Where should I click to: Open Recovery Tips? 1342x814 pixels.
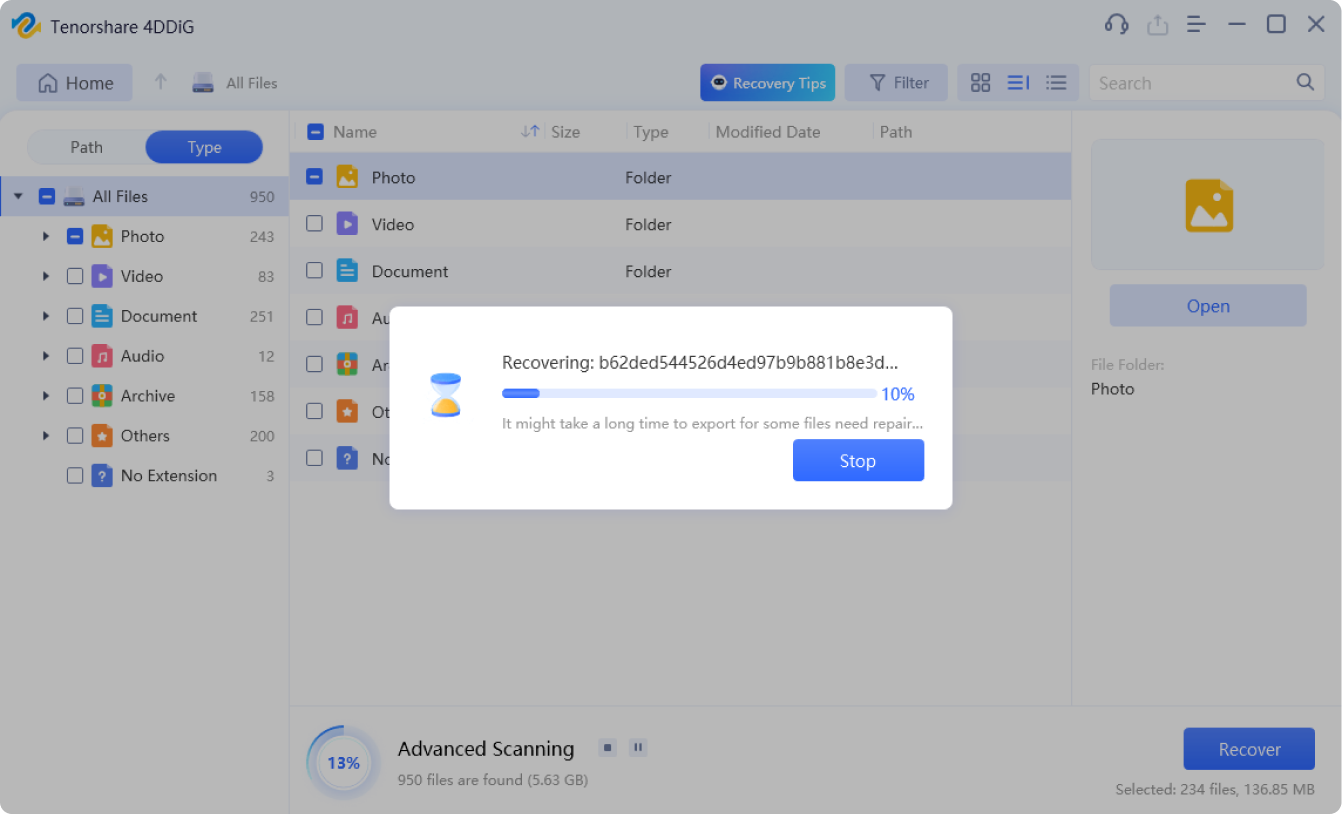click(767, 83)
